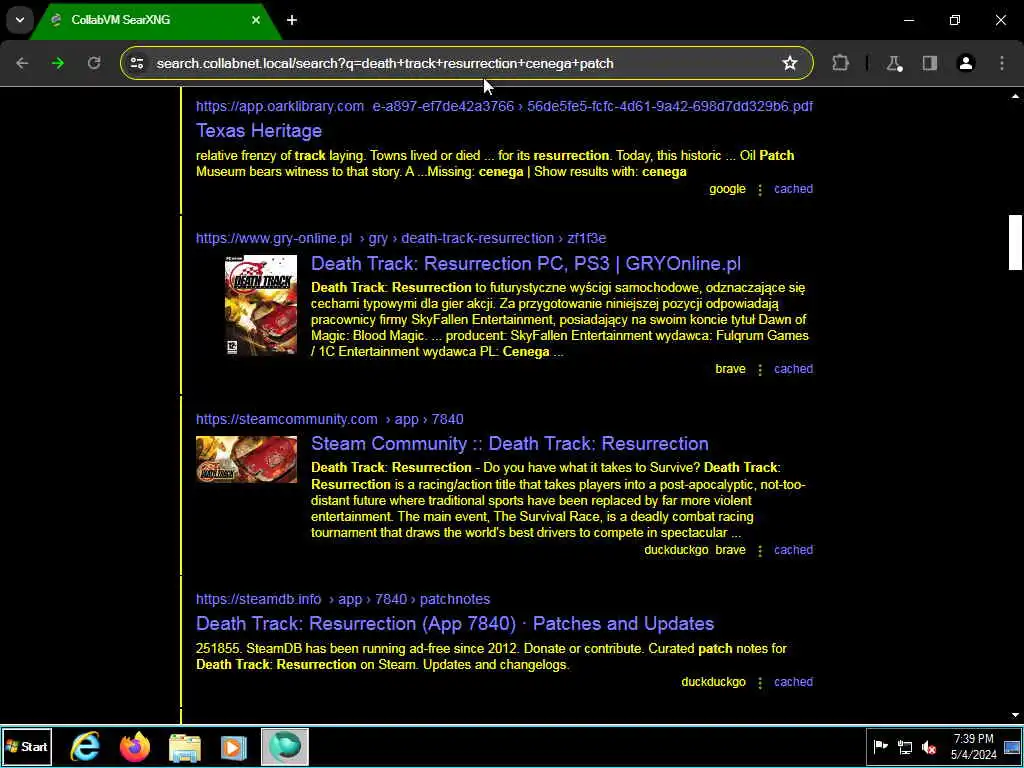This screenshot has width=1024, height=768.
Task: Open Windows Explorer folder in taskbar
Action: [185, 746]
